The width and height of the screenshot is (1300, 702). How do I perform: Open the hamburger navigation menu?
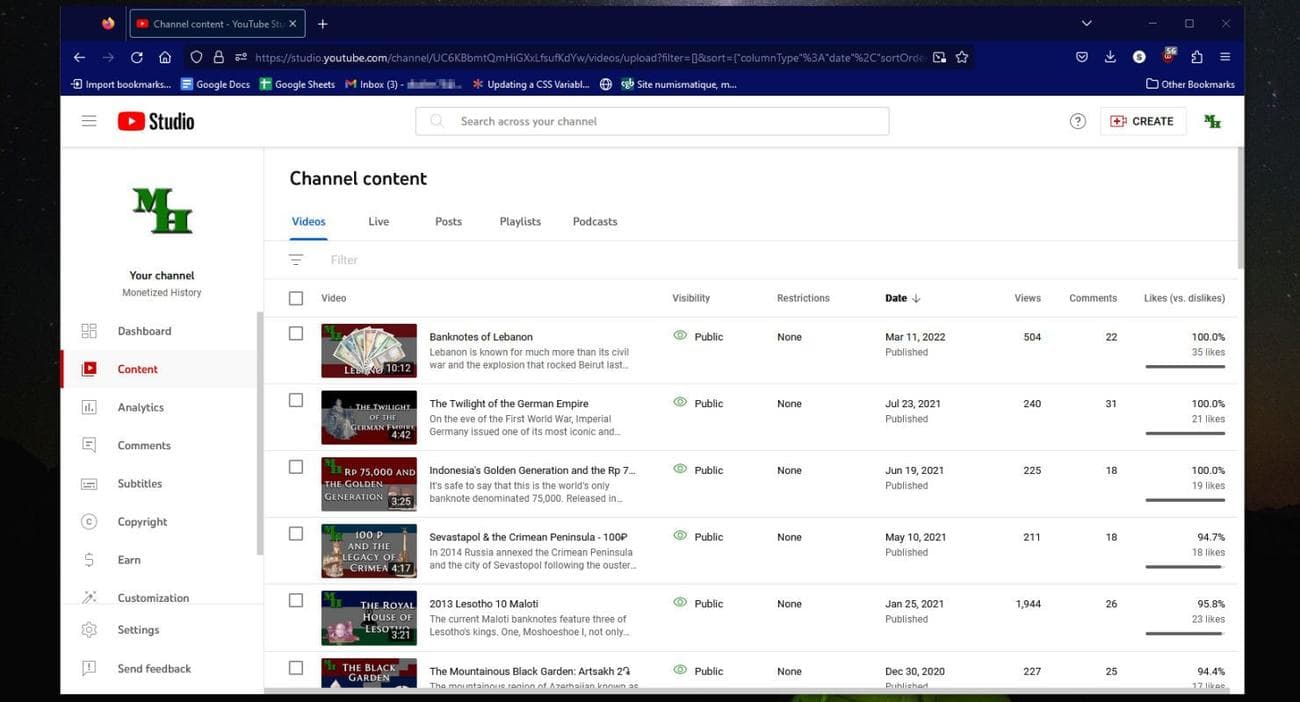click(x=89, y=121)
